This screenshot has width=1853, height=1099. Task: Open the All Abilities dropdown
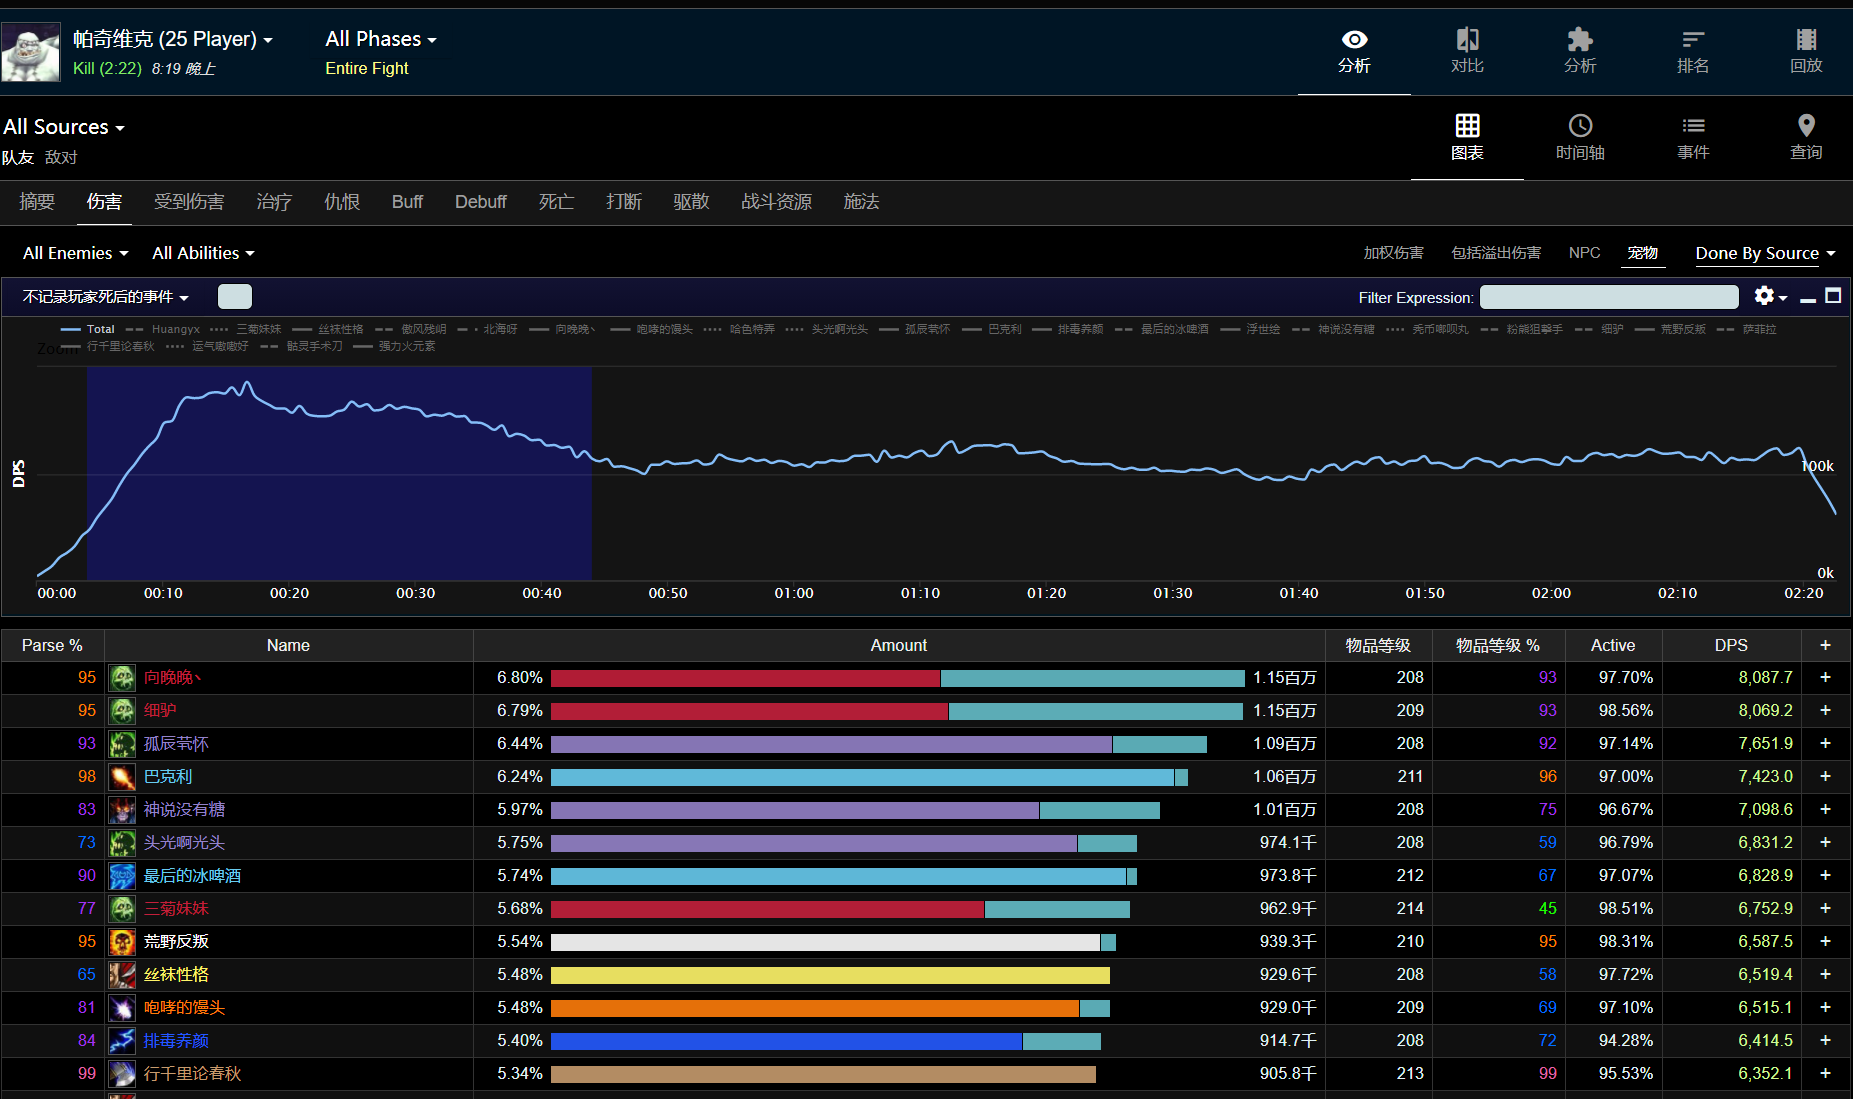click(203, 253)
